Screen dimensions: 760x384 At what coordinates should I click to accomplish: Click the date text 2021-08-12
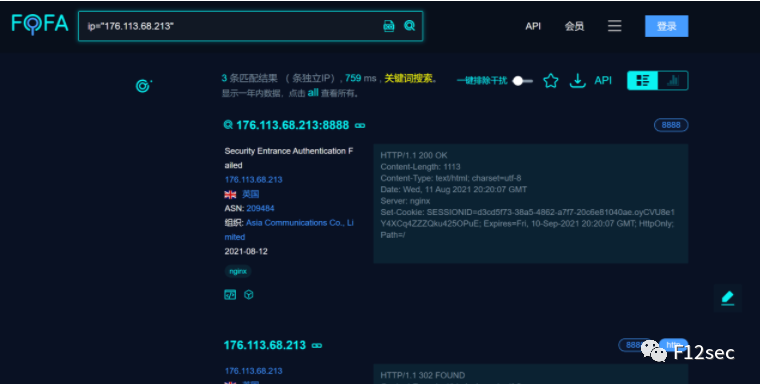point(246,251)
